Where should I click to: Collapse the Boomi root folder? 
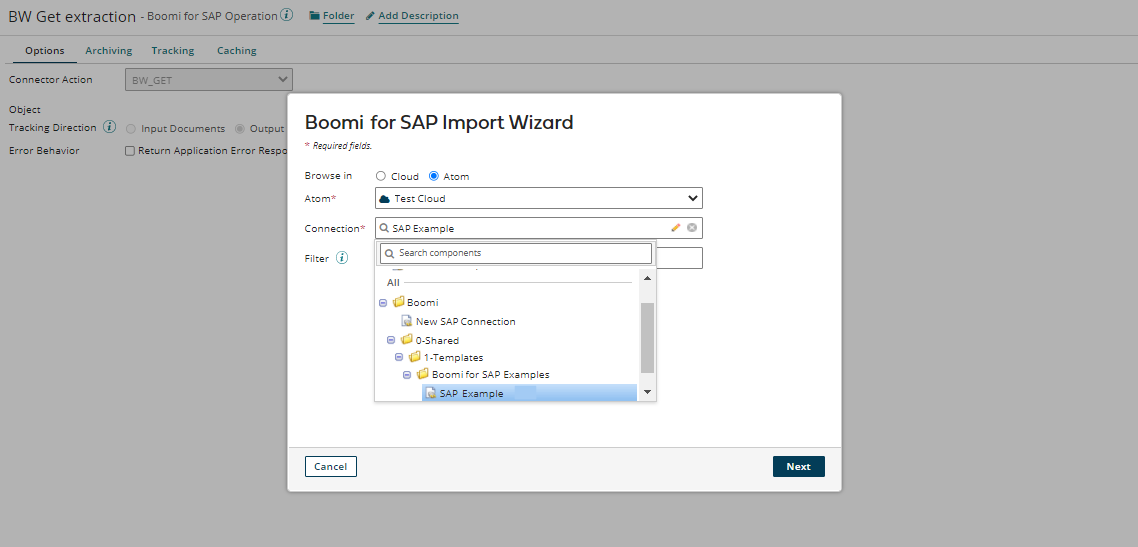coord(383,302)
